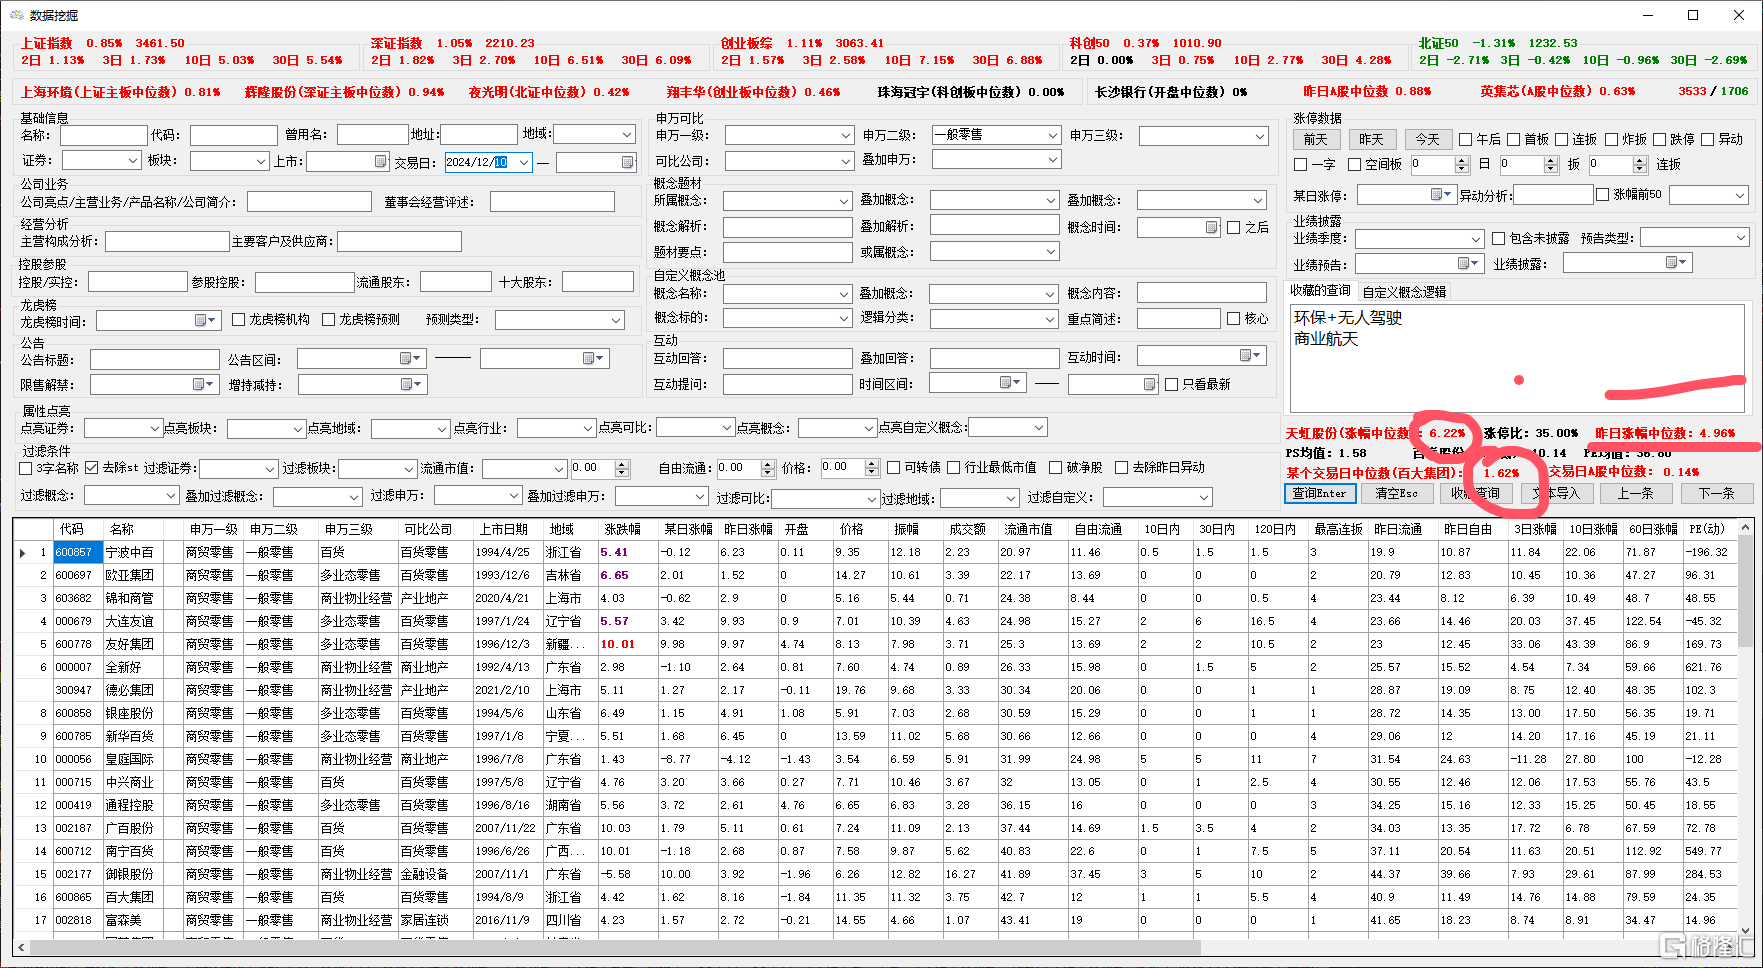The width and height of the screenshot is (1763, 968).
Task: Switch to the 自定义概念逻辑 tab
Action: 1404,292
